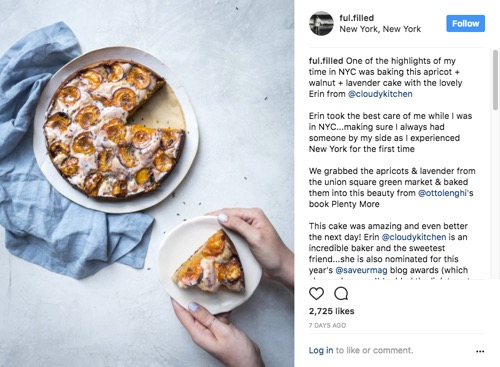Open the New York, New York location

click(x=380, y=29)
